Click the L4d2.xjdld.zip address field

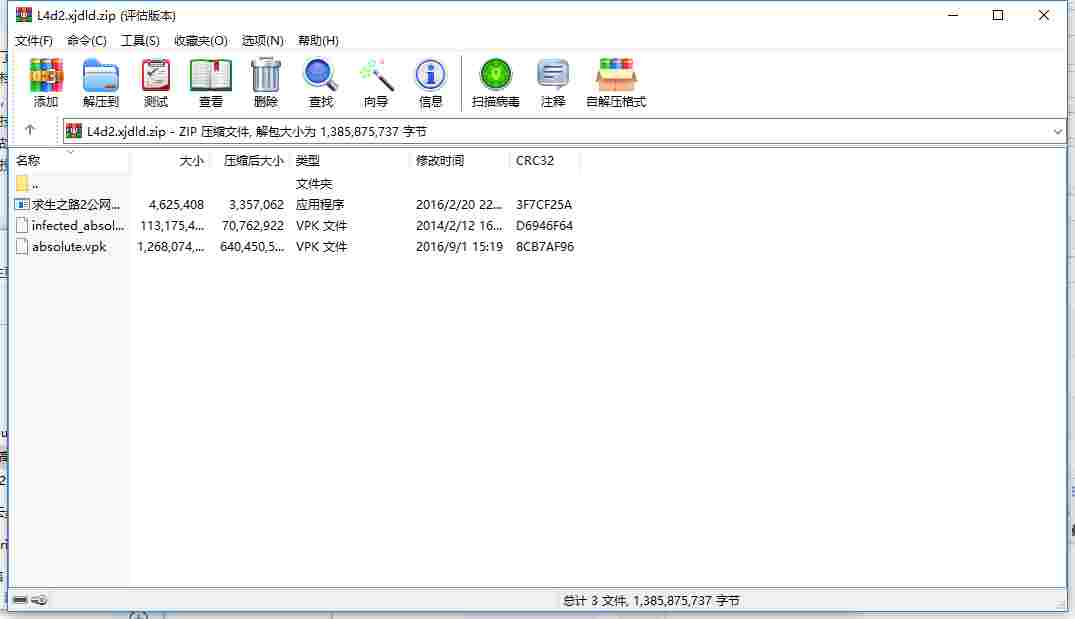point(564,132)
